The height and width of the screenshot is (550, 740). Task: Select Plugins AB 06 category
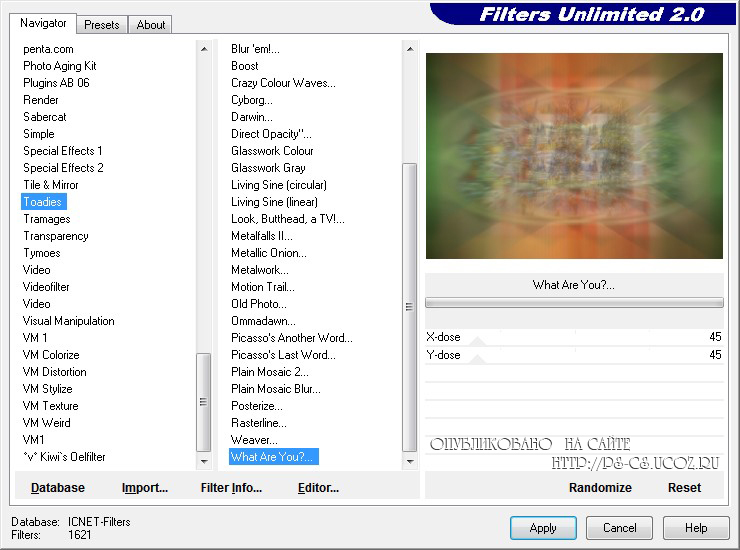pyautogui.click(x=56, y=83)
